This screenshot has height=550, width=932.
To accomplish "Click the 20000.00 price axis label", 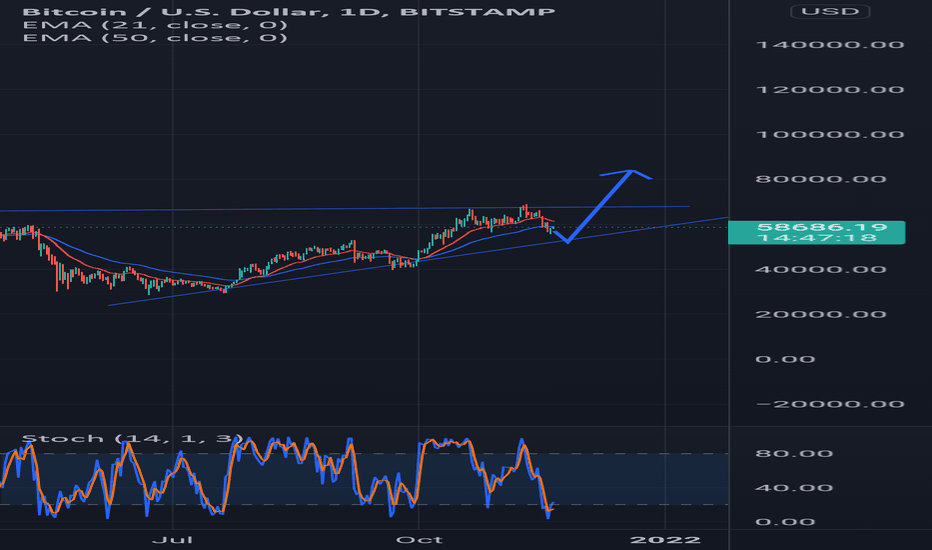I will point(821,314).
